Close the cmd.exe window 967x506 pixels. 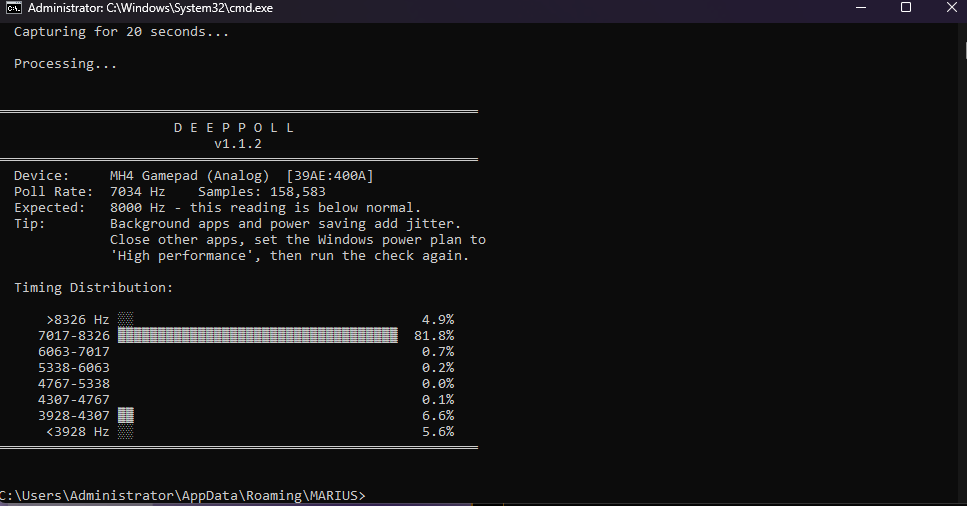coord(952,7)
